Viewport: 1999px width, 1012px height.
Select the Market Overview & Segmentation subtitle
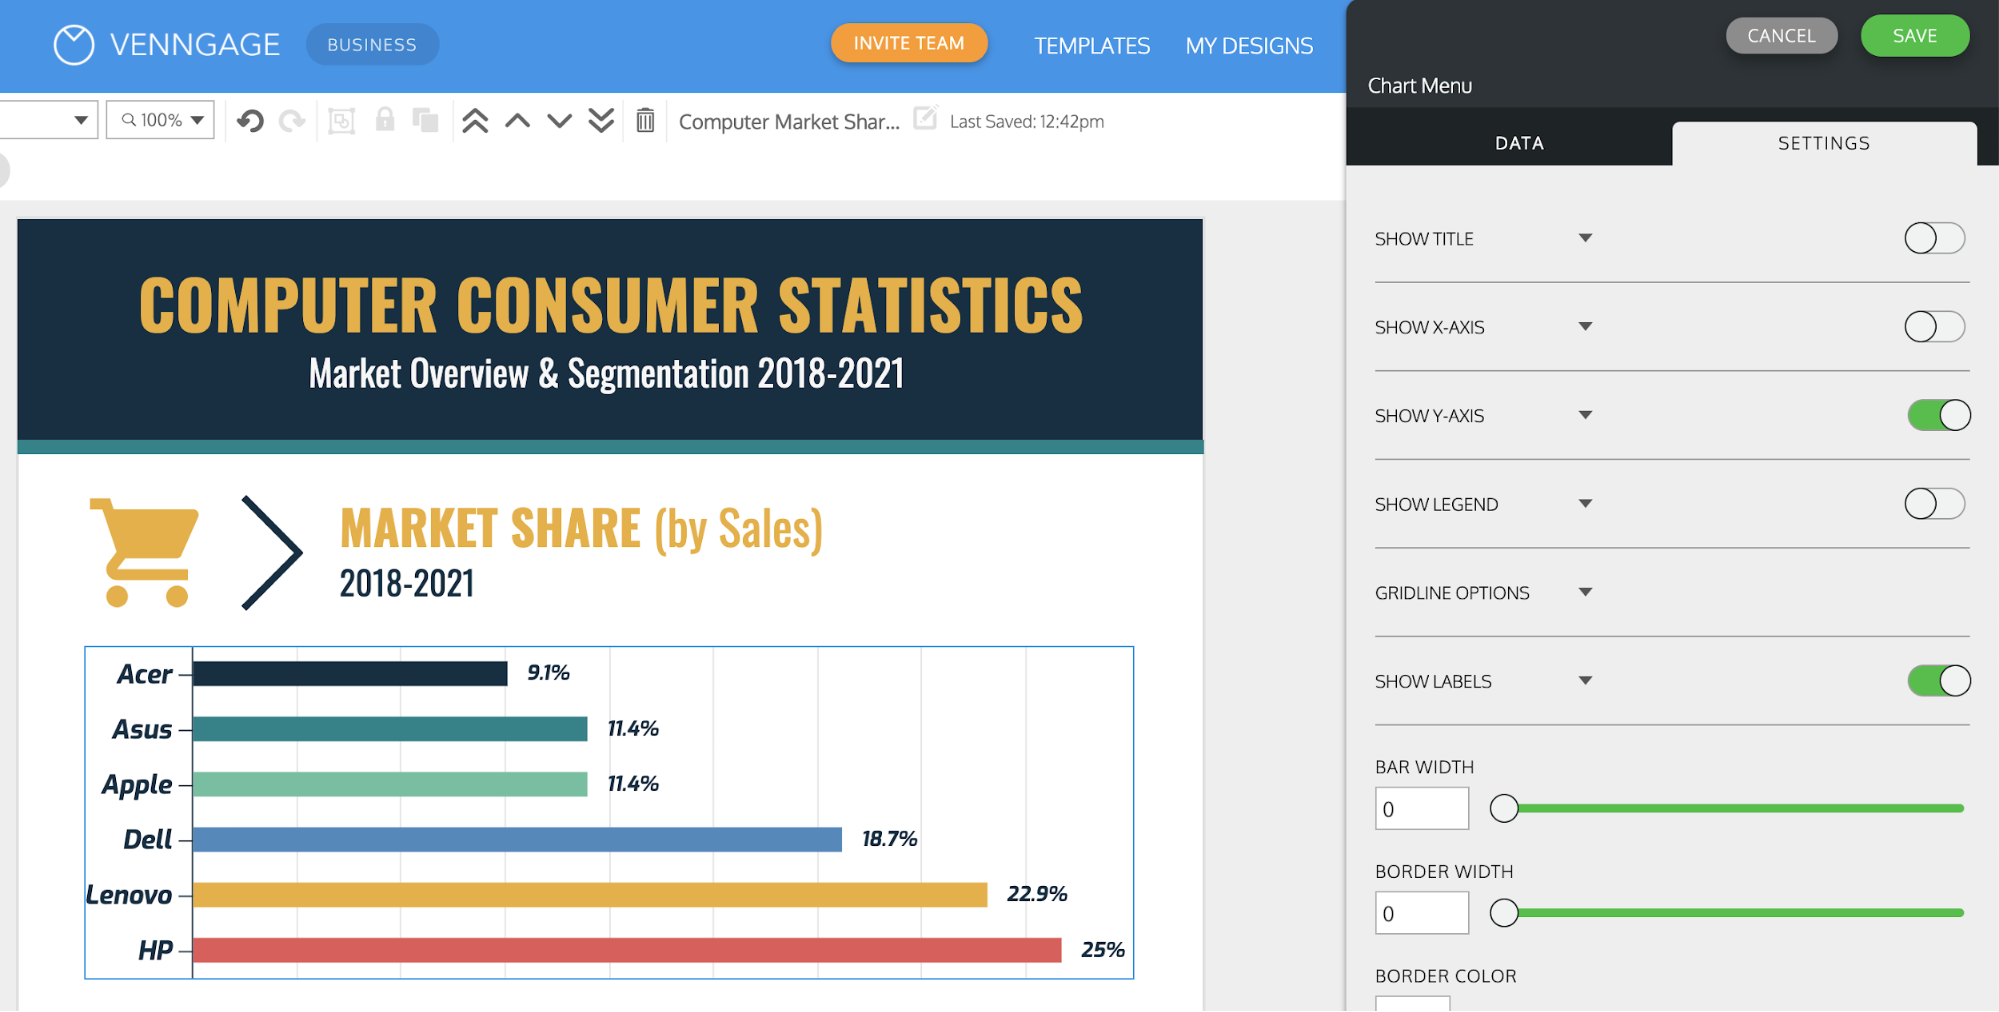[x=606, y=374]
